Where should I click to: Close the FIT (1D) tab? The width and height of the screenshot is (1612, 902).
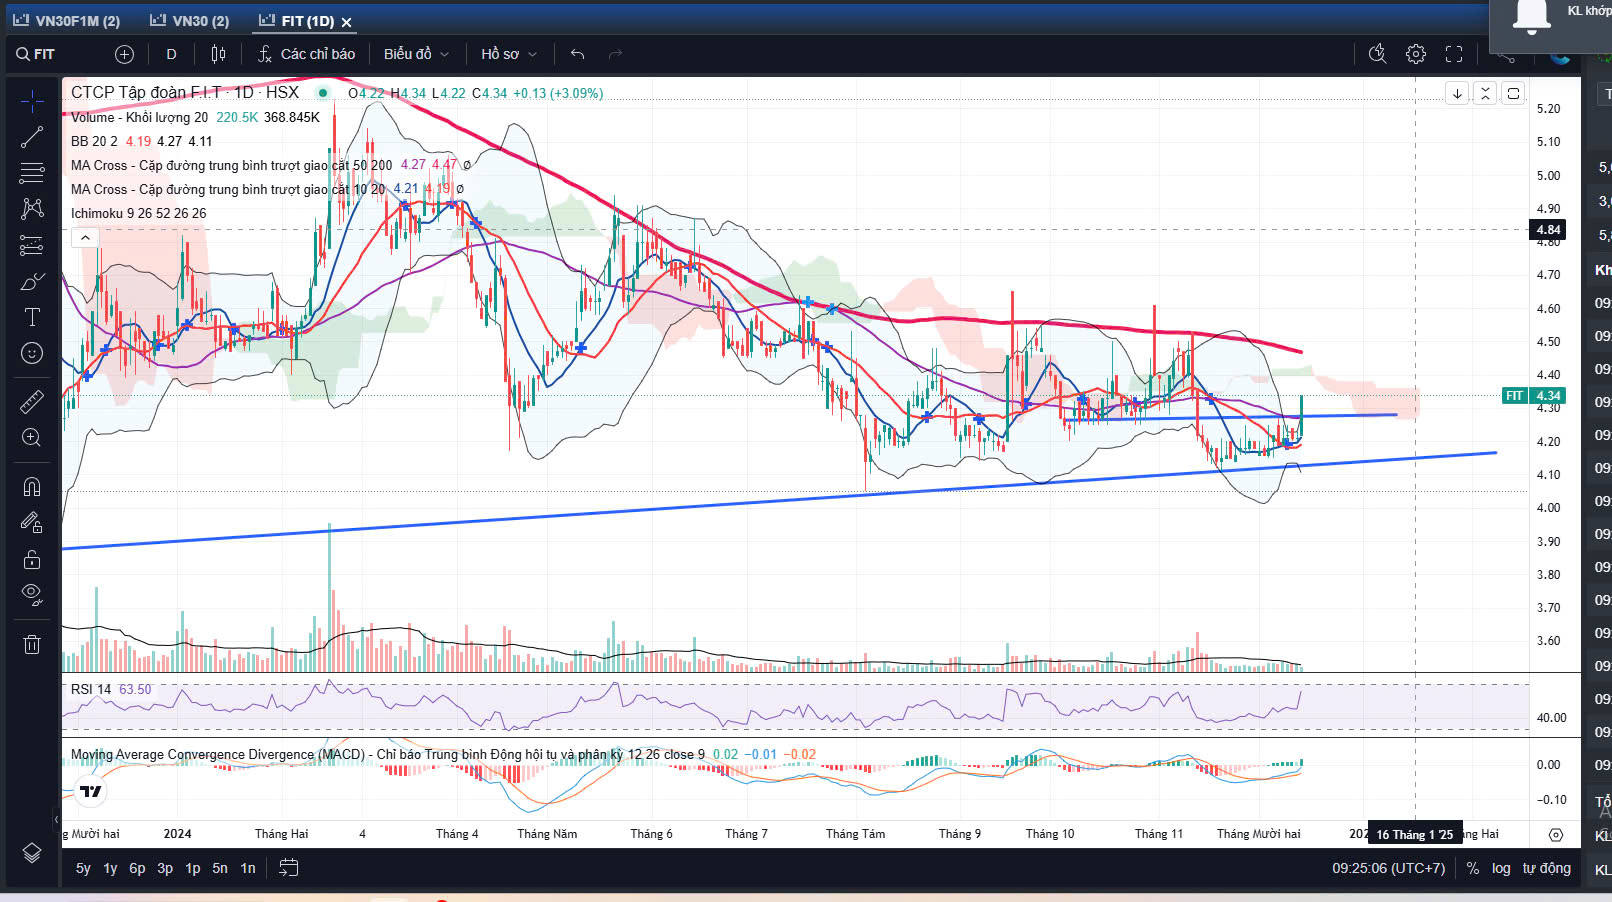click(x=346, y=22)
